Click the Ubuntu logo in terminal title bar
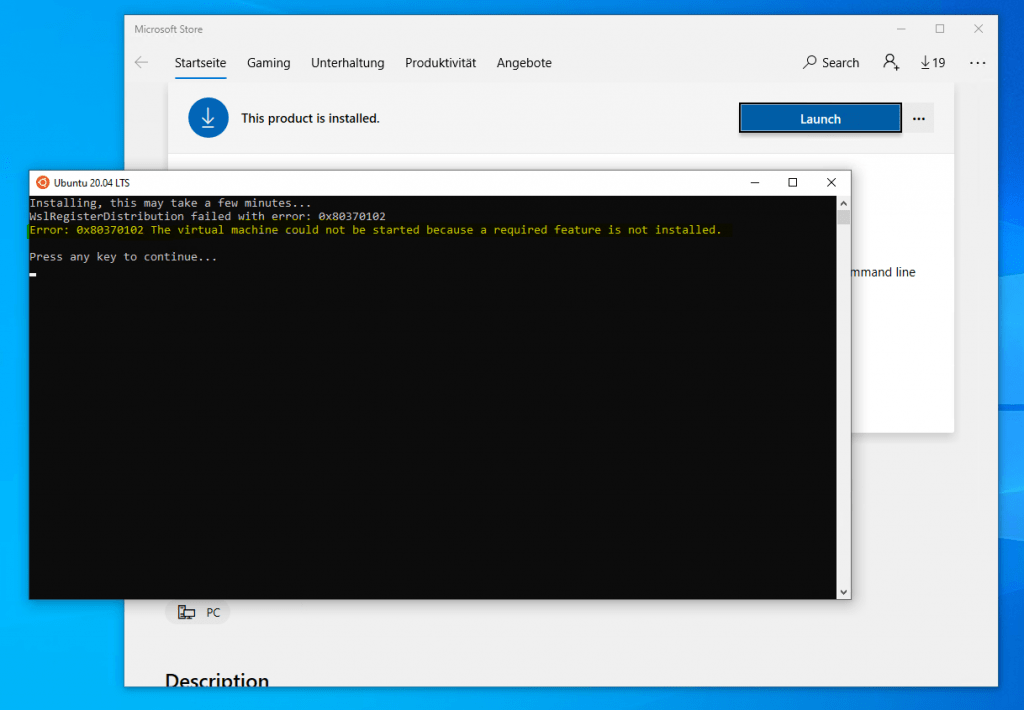1024x710 pixels. (43, 183)
